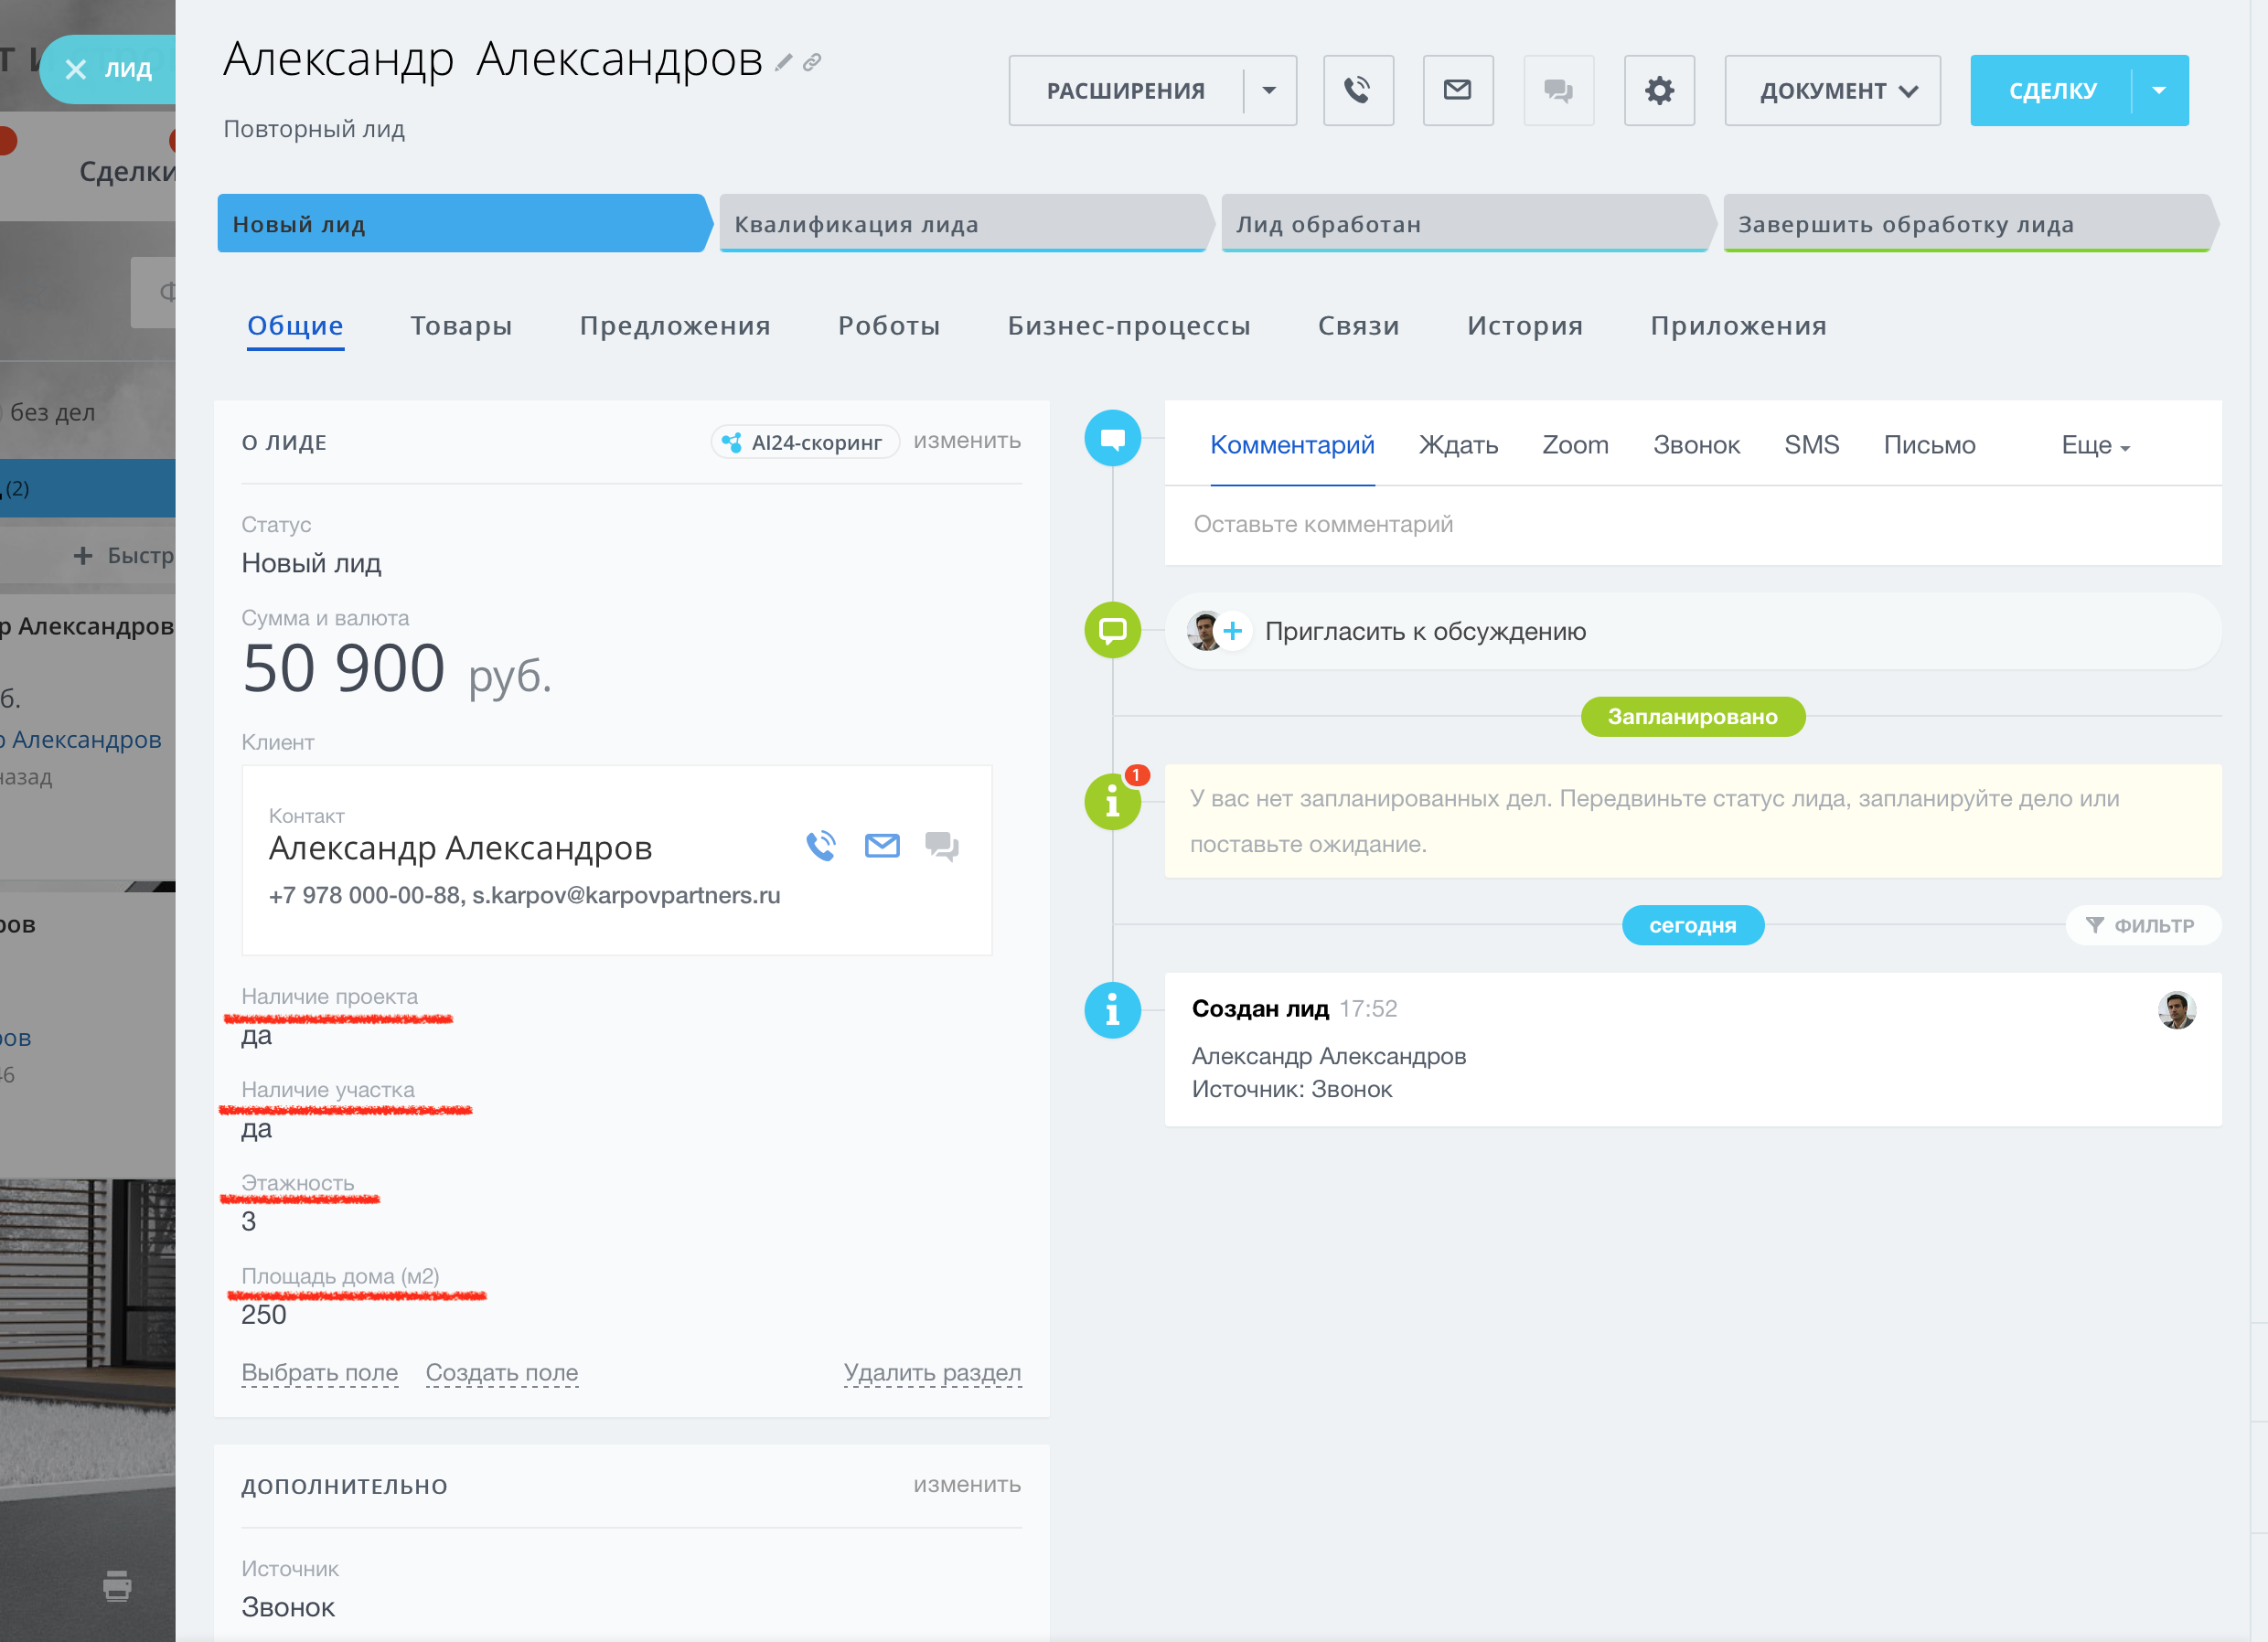This screenshot has height=1642, width=2268.
Task: Expand the РАСШИРЕНИЯ dropdown arrow
Action: pyautogui.click(x=1269, y=91)
